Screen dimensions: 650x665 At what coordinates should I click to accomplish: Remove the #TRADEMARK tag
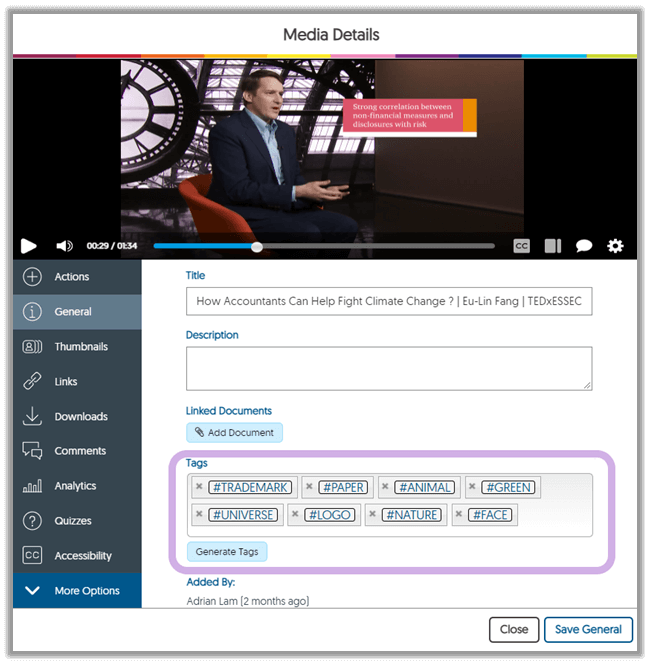coord(199,487)
